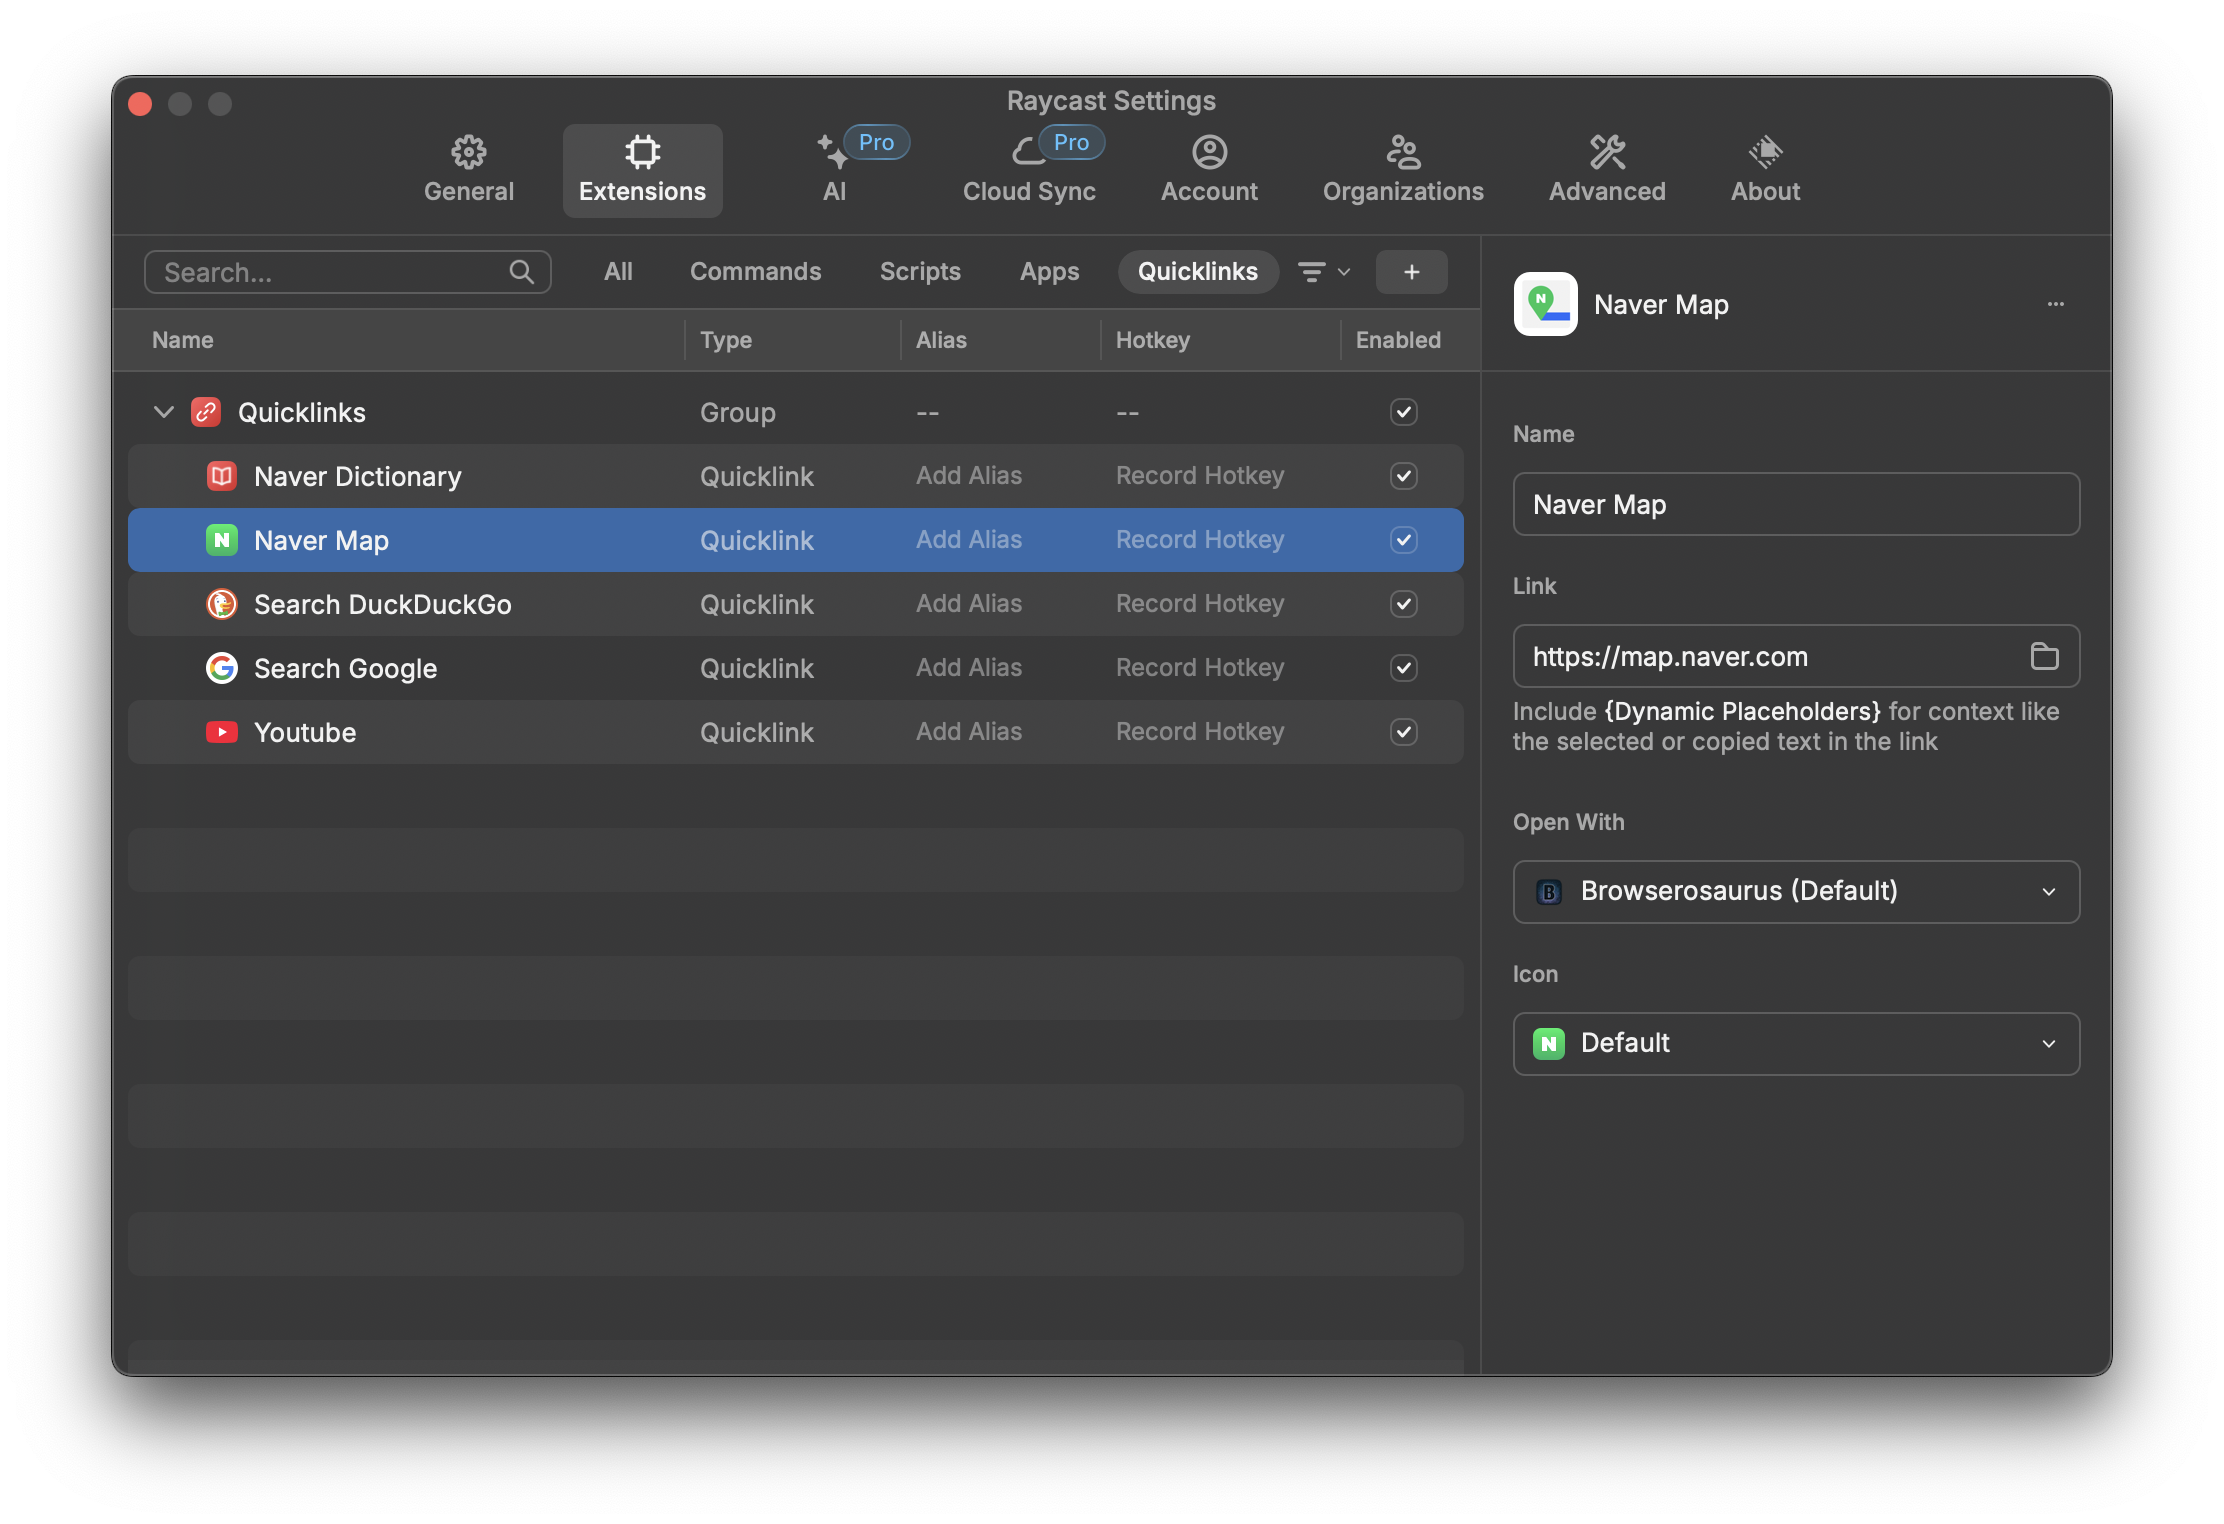This screenshot has width=2224, height=1524.
Task: Record Hotkey for Search Google
Action: point(1200,668)
